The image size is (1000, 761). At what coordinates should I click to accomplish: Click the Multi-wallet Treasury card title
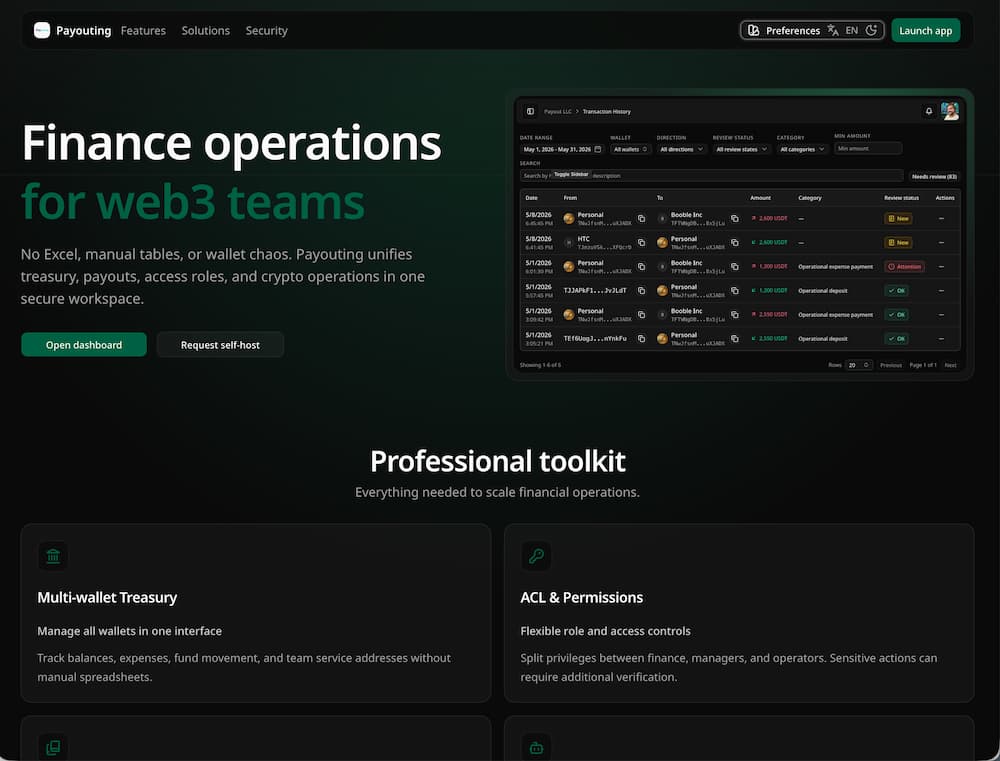click(x=107, y=598)
